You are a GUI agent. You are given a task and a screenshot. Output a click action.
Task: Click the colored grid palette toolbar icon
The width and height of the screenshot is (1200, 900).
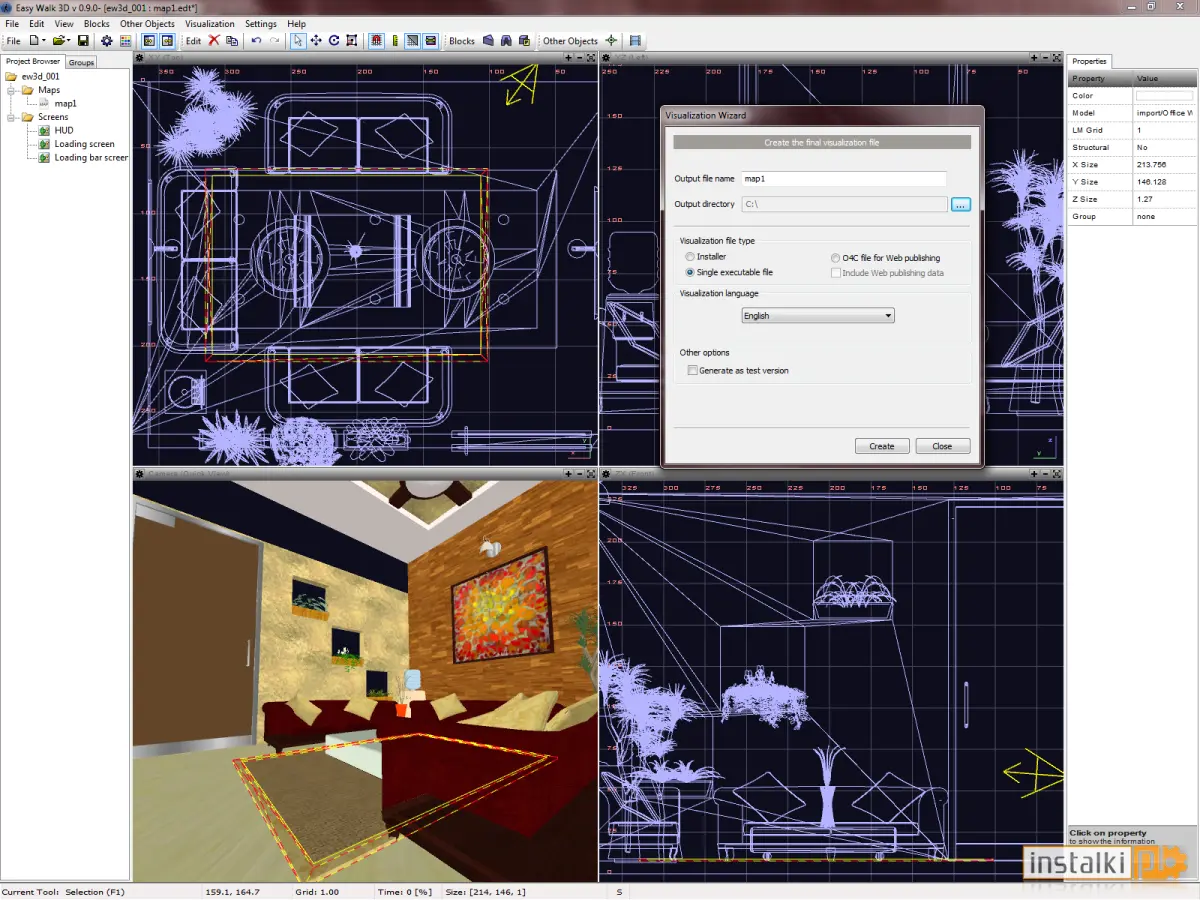click(x=125, y=41)
